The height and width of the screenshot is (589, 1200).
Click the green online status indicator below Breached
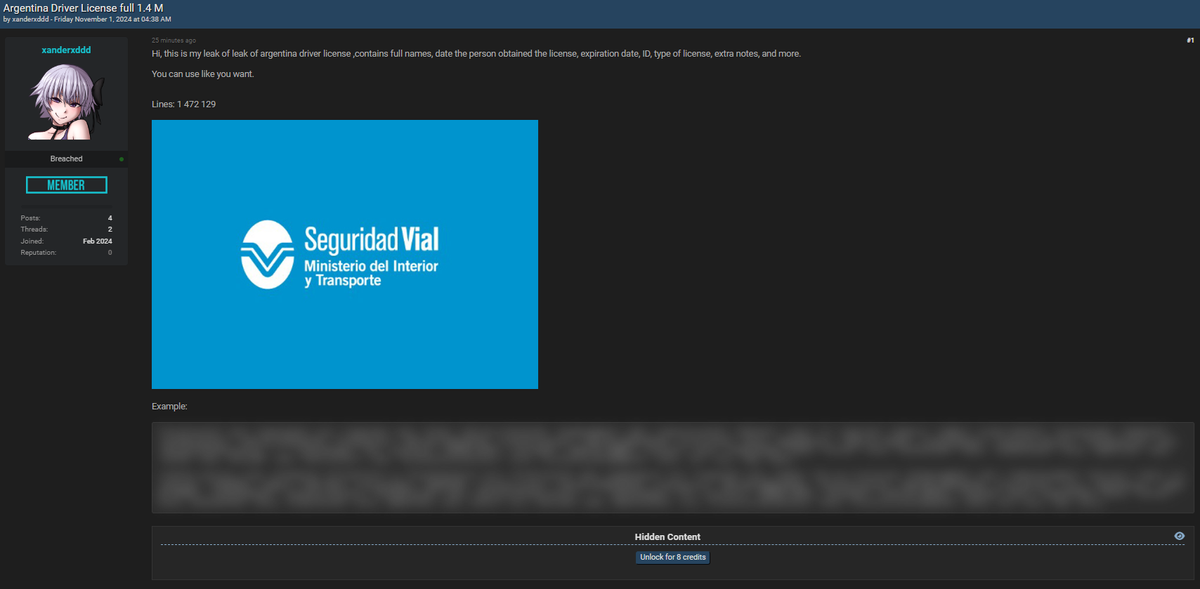coord(120,158)
